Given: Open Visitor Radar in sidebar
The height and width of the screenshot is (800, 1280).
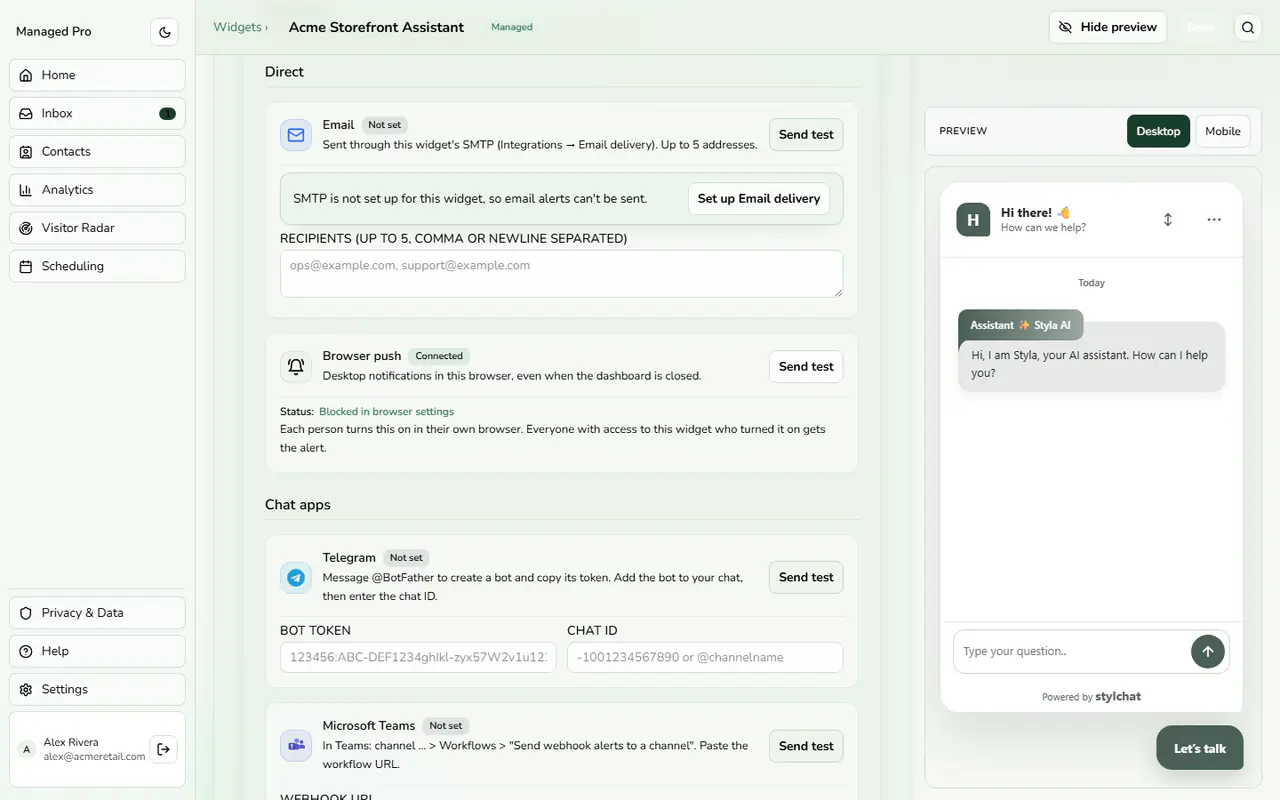Looking at the screenshot, I should coord(97,228).
